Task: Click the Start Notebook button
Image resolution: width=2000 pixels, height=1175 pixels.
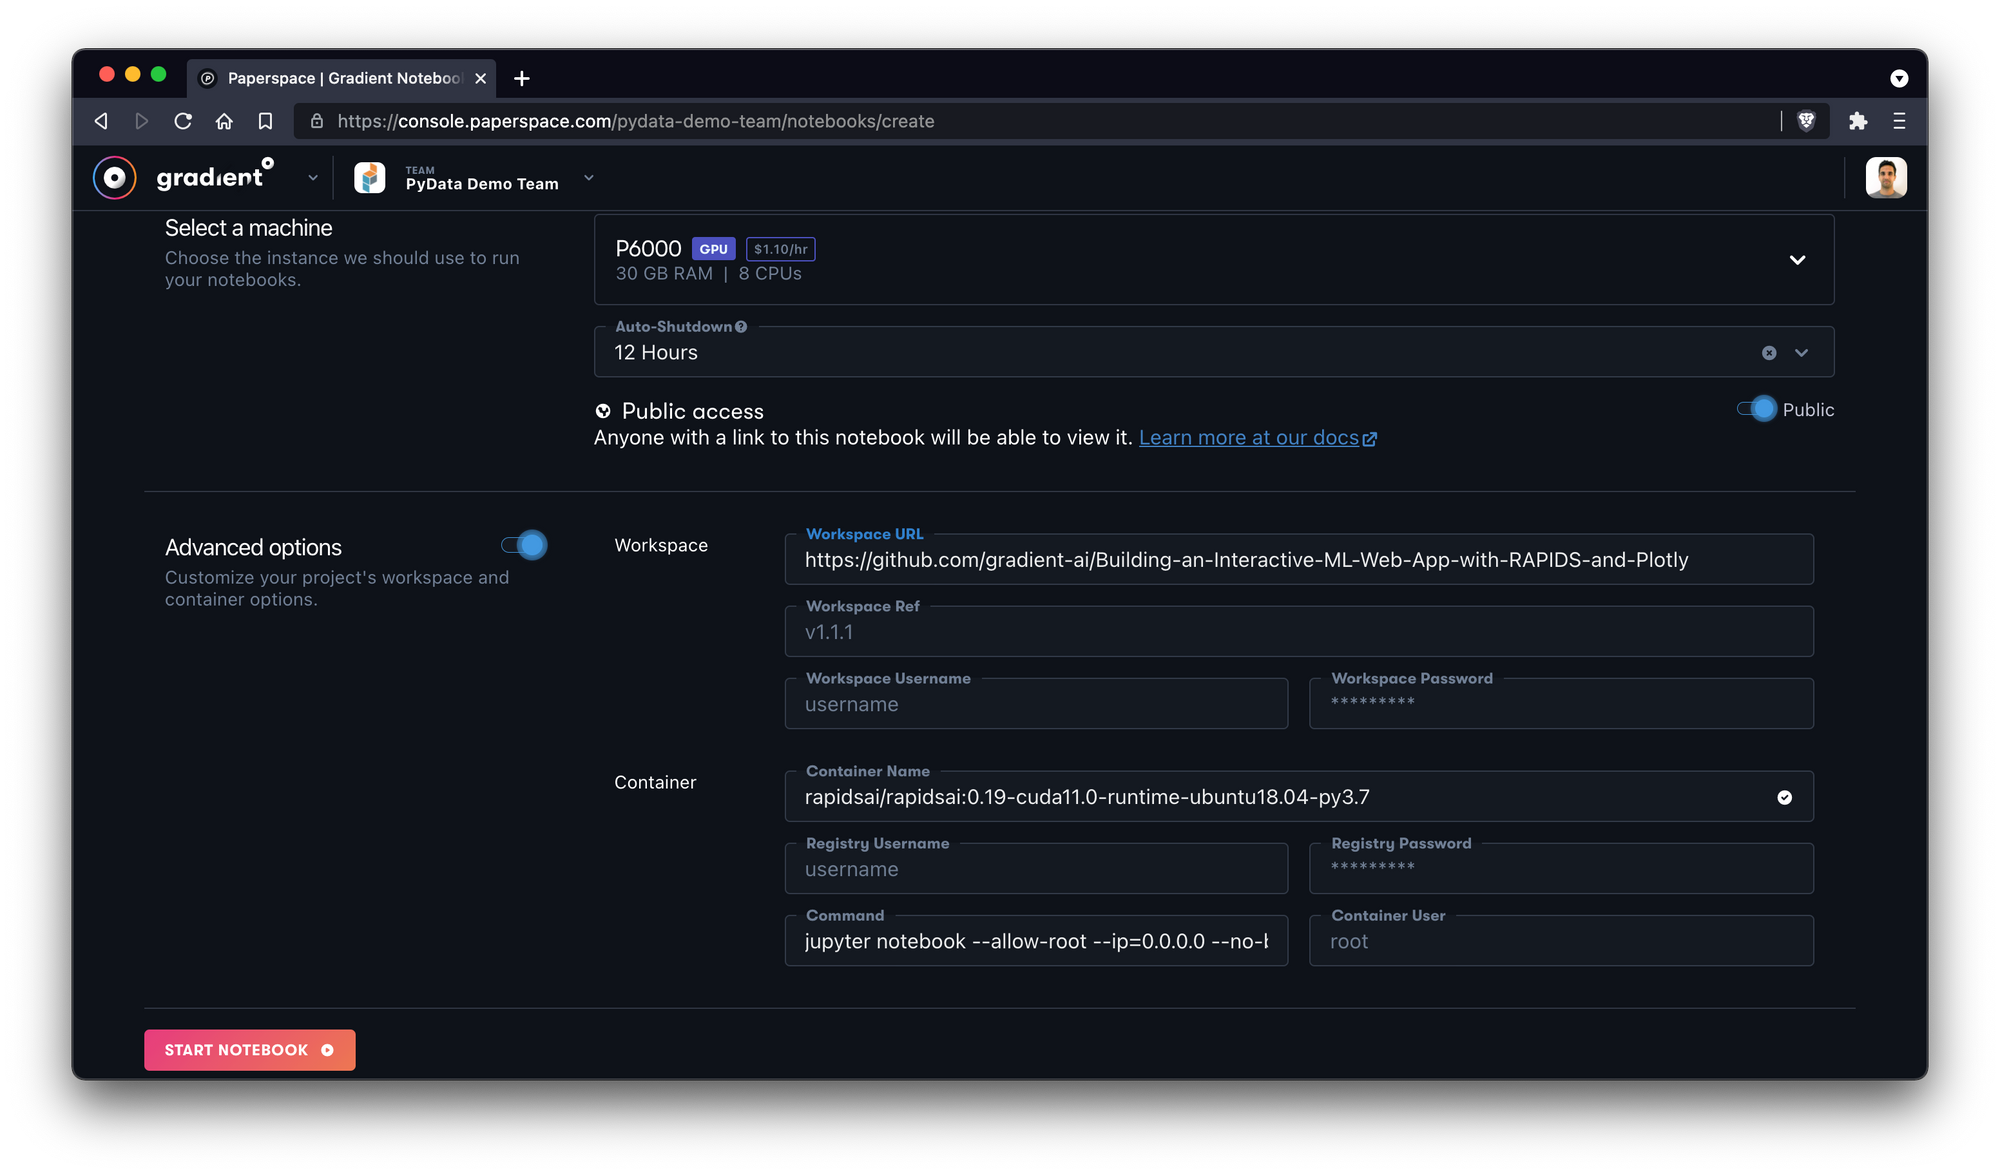Action: pos(249,1050)
